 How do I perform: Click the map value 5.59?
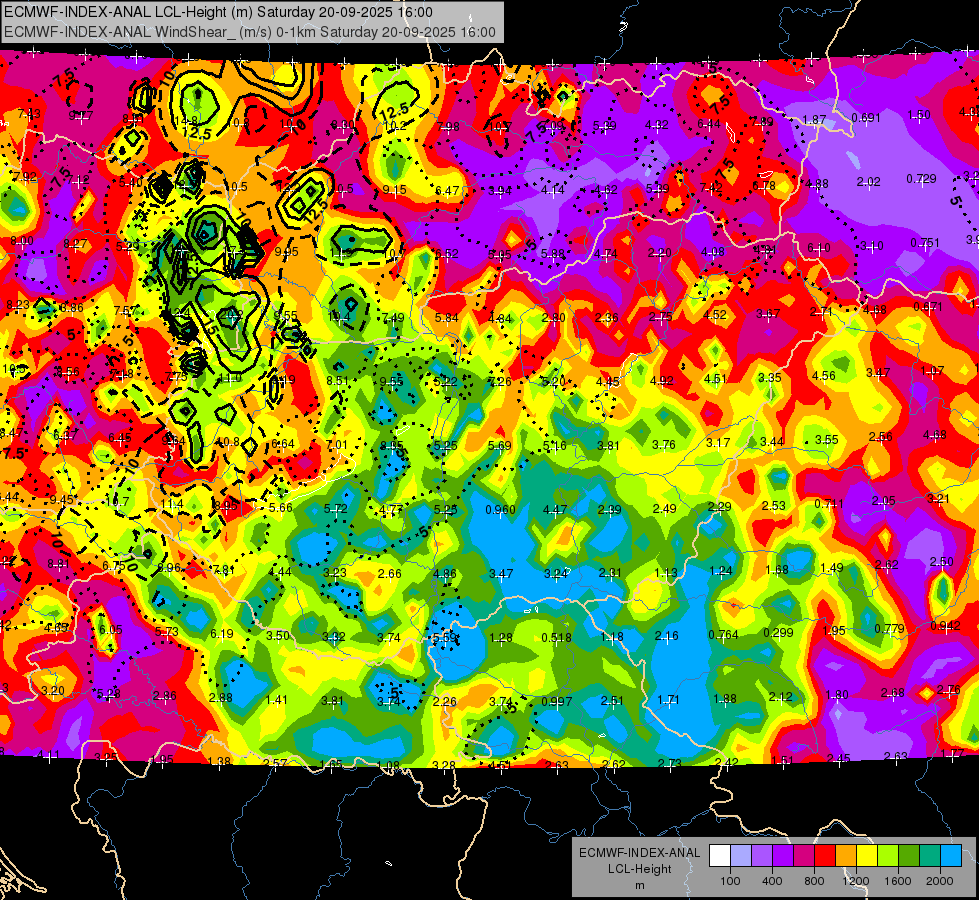pyautogui.click(x=445, y=638)
